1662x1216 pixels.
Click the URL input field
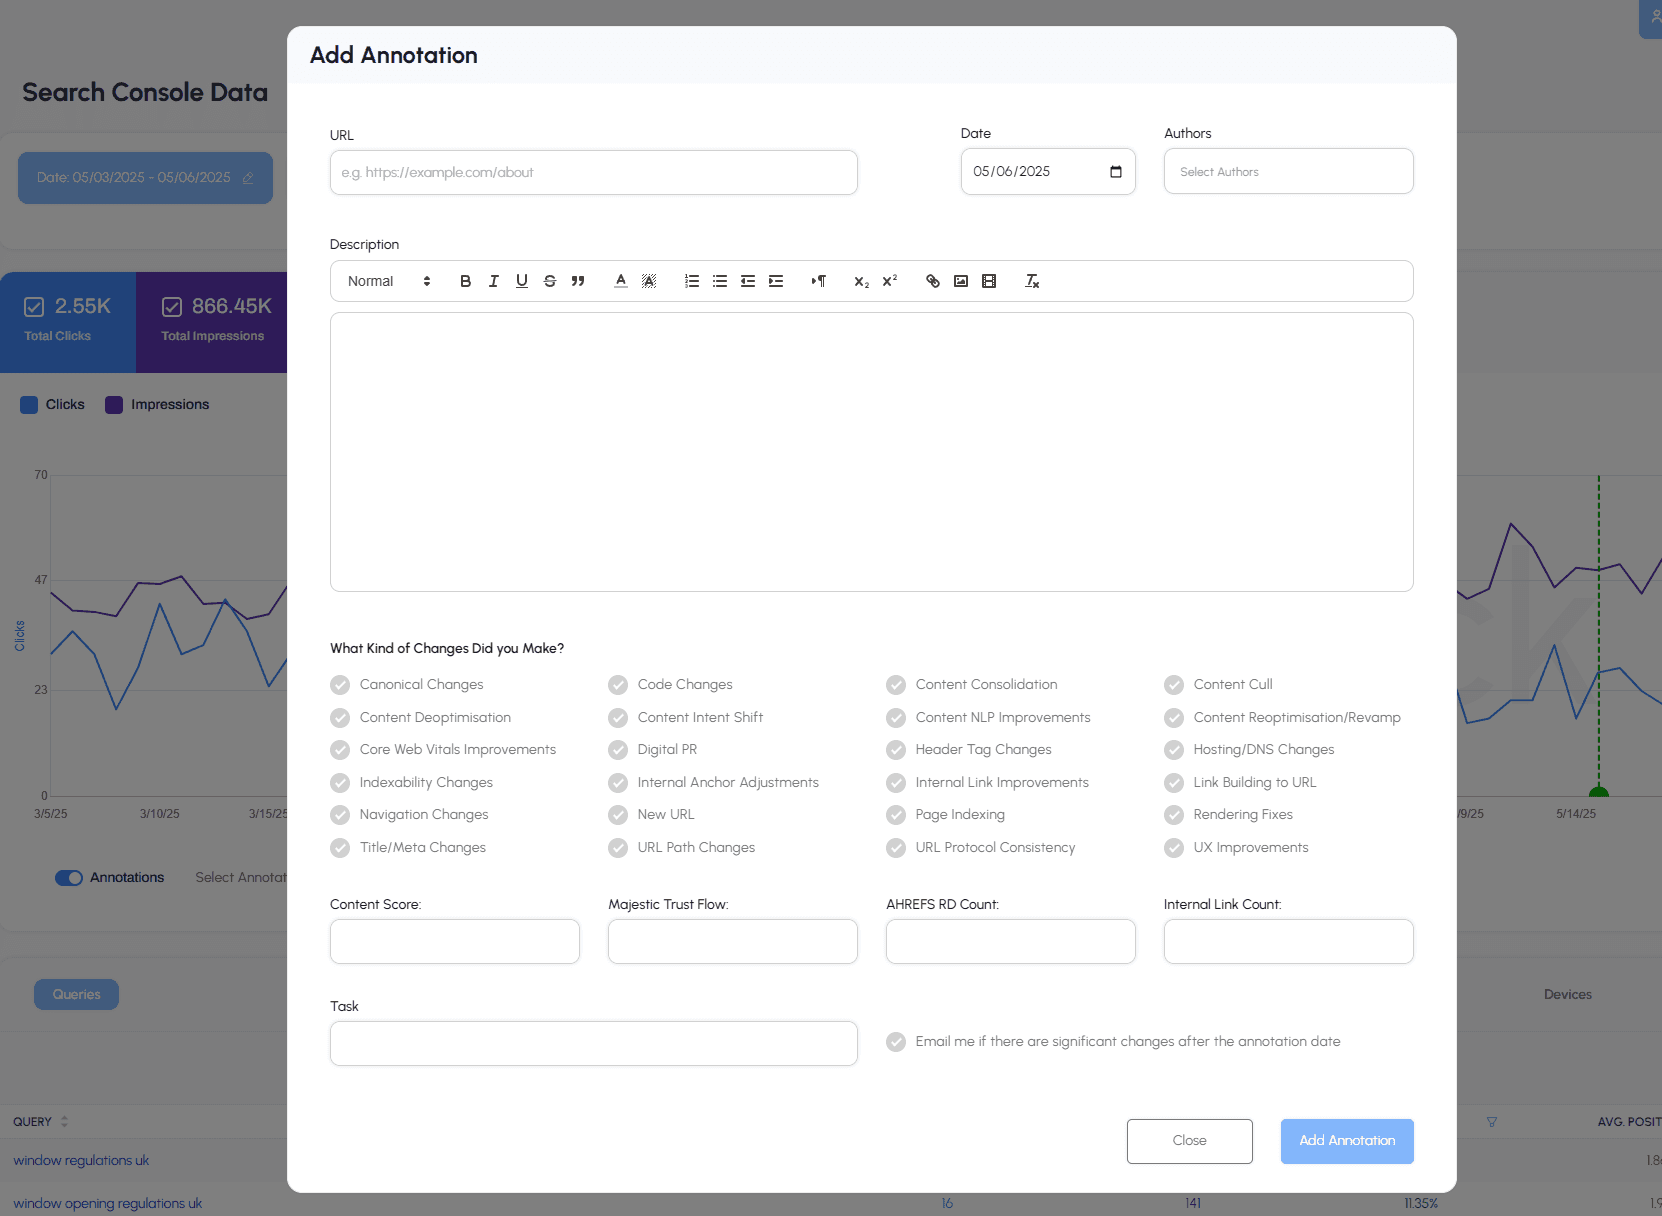click(592, 172)
